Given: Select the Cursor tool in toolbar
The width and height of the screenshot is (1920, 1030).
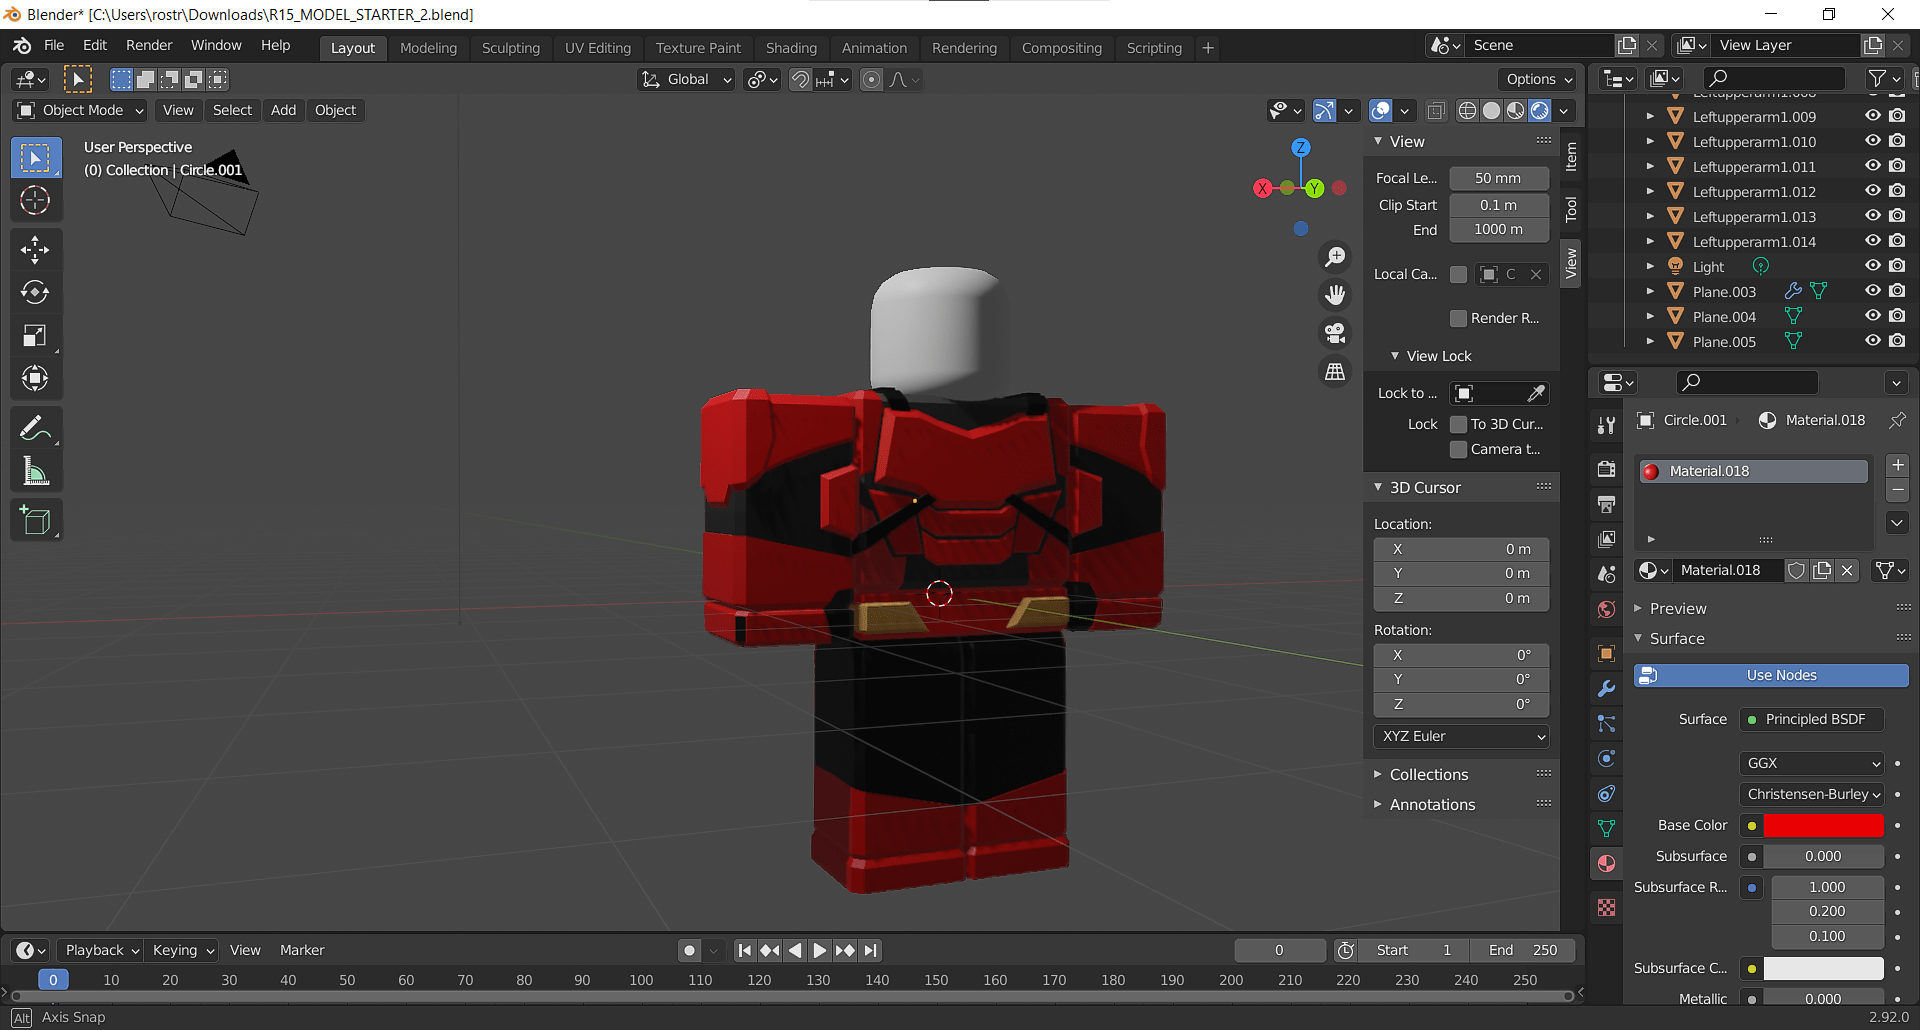Looking at the screenshot, I should [x=35, y=201].
